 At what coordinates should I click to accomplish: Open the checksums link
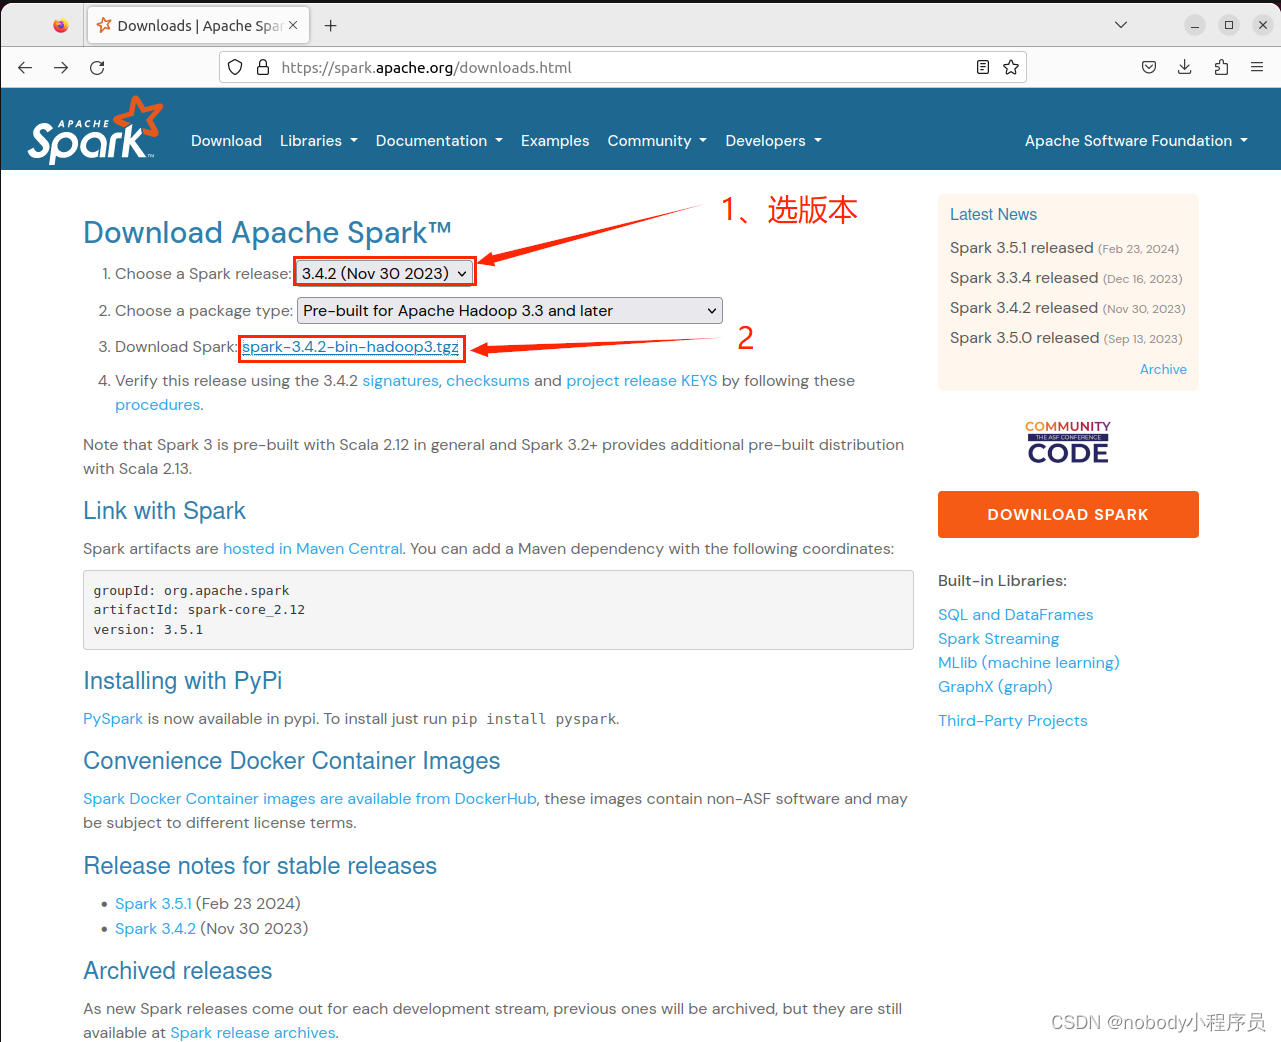pyautogui.click(x=488, y=381)
